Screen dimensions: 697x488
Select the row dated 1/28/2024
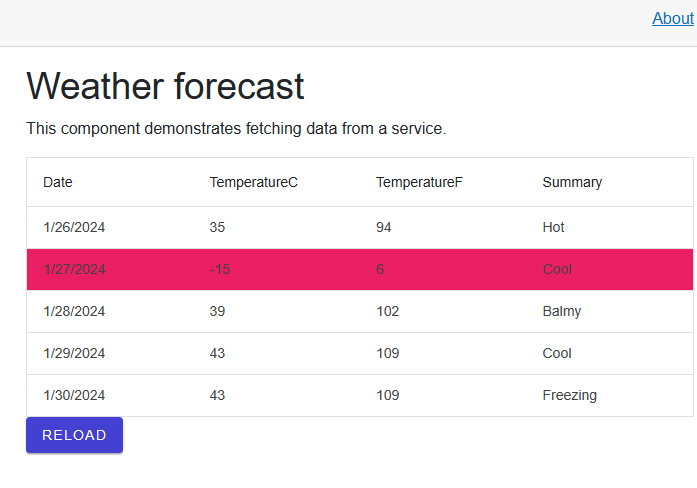360,311
